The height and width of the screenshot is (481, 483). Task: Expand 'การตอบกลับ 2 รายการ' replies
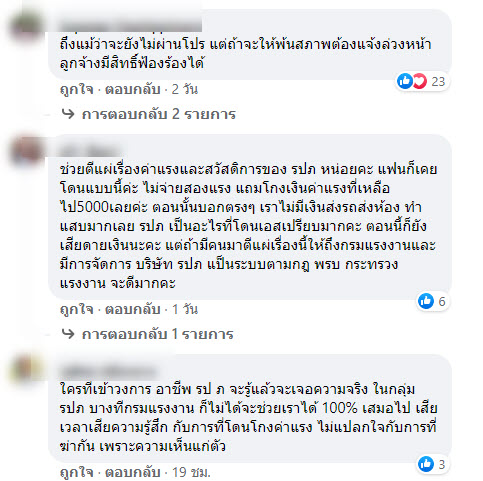click(159, 114)
